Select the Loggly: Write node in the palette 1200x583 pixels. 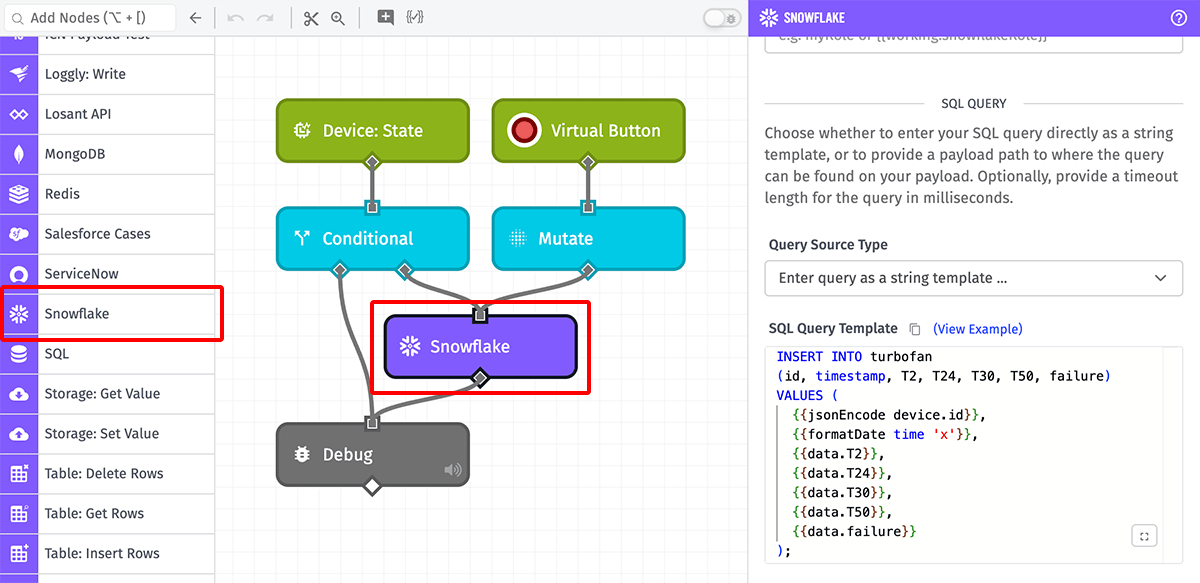point(107,74)
